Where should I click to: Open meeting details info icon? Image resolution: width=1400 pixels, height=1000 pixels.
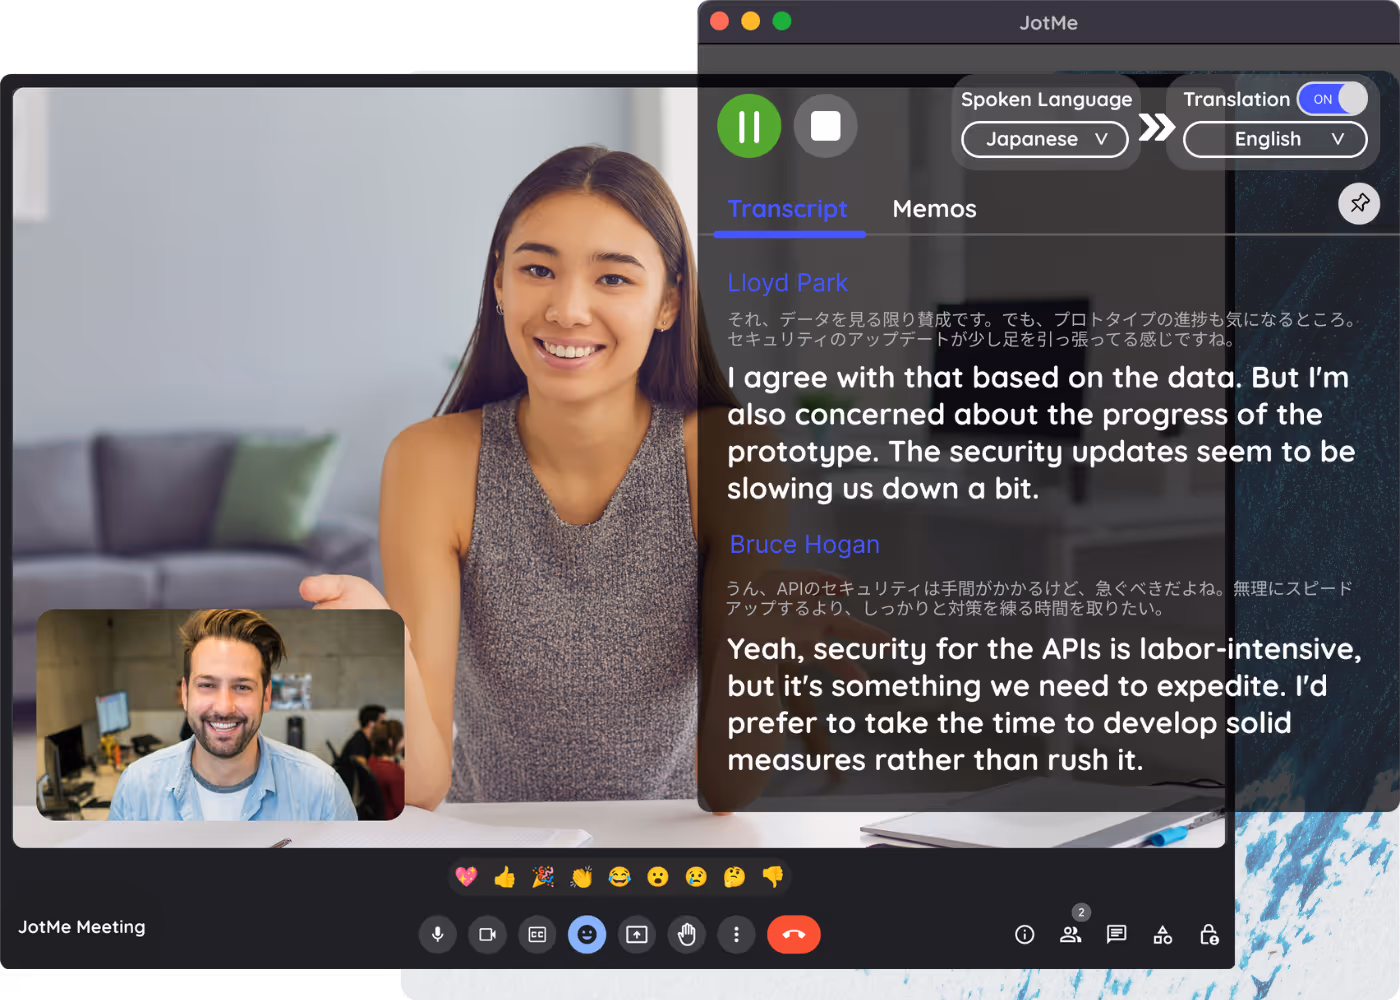pos(1025,934)
